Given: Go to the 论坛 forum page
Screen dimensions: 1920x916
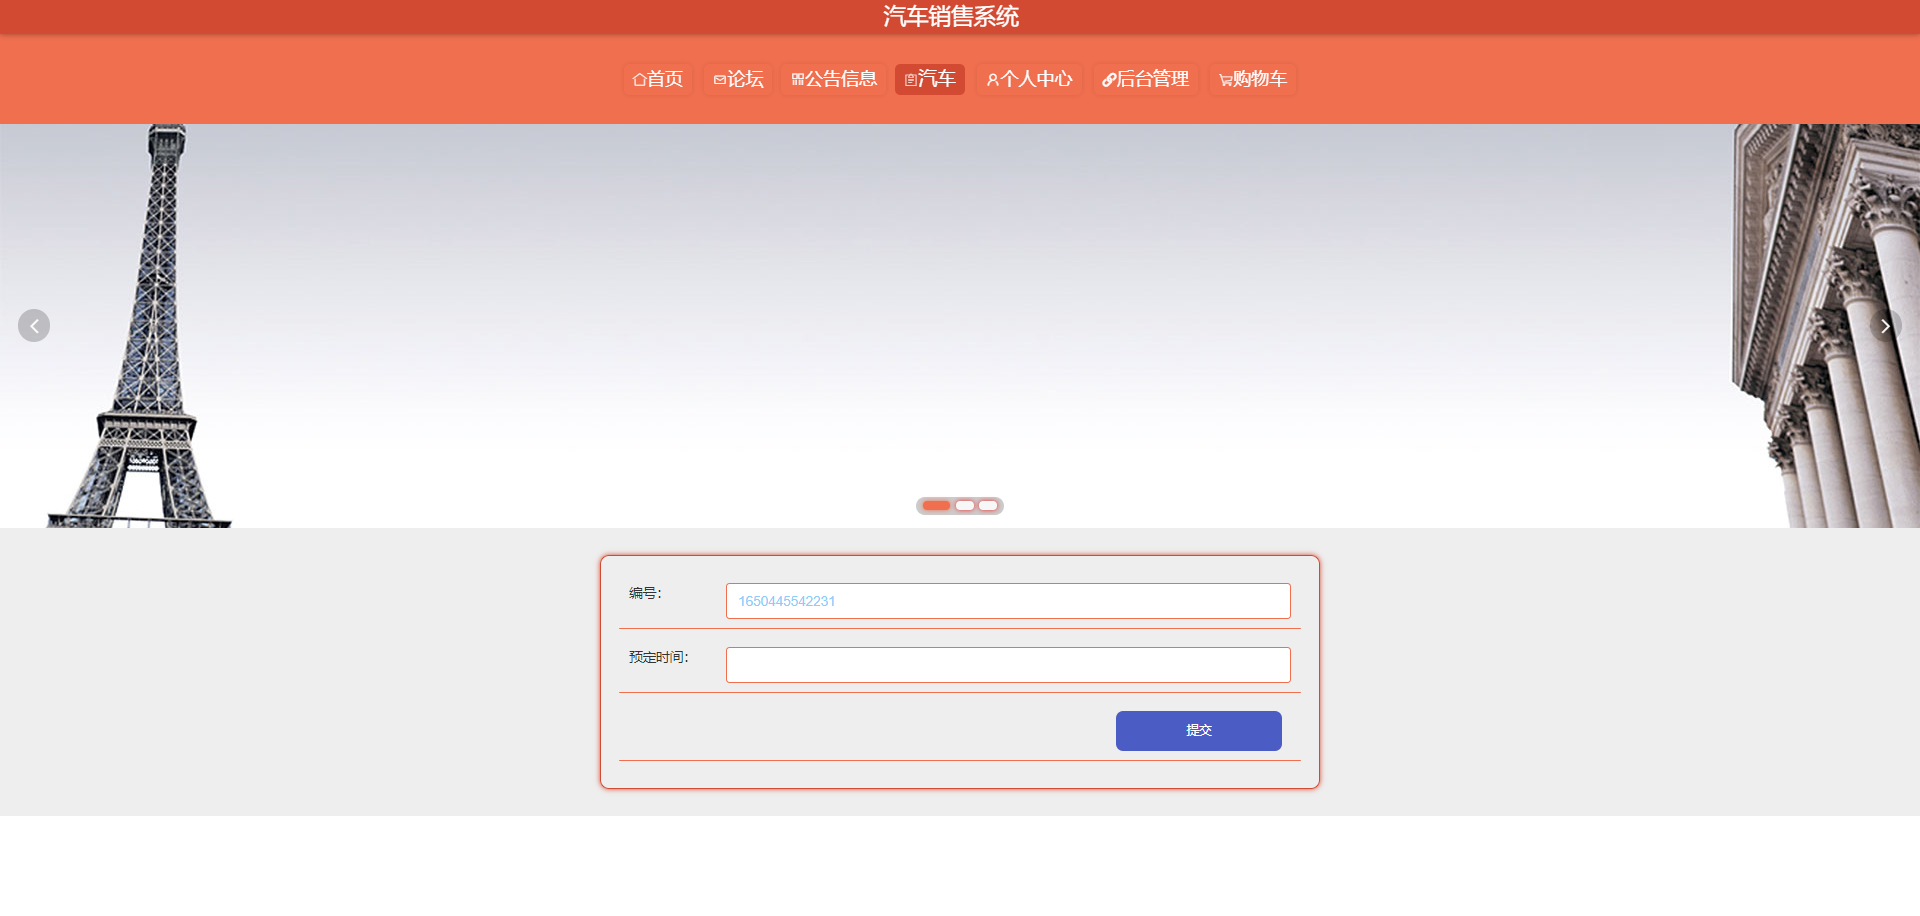Looking at the screenshot, I should 738,79.
